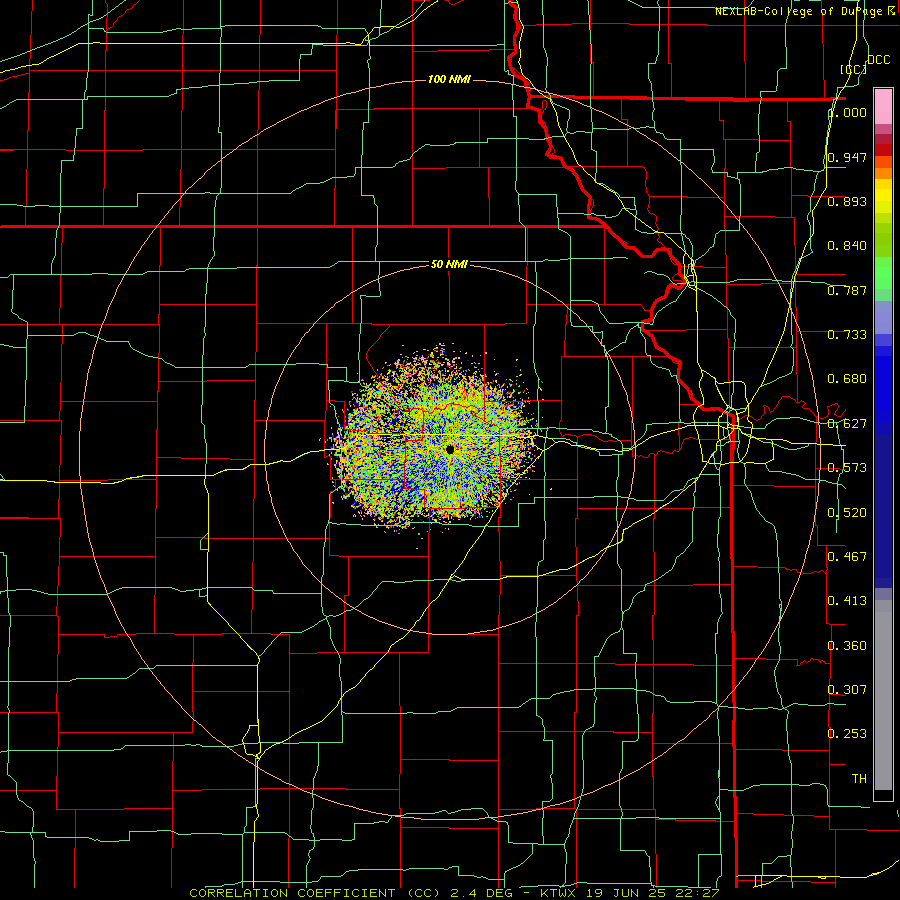Pick the orange swatch on color bar
900x900 pixels.
pyautogui.click(x=883, y=173)
